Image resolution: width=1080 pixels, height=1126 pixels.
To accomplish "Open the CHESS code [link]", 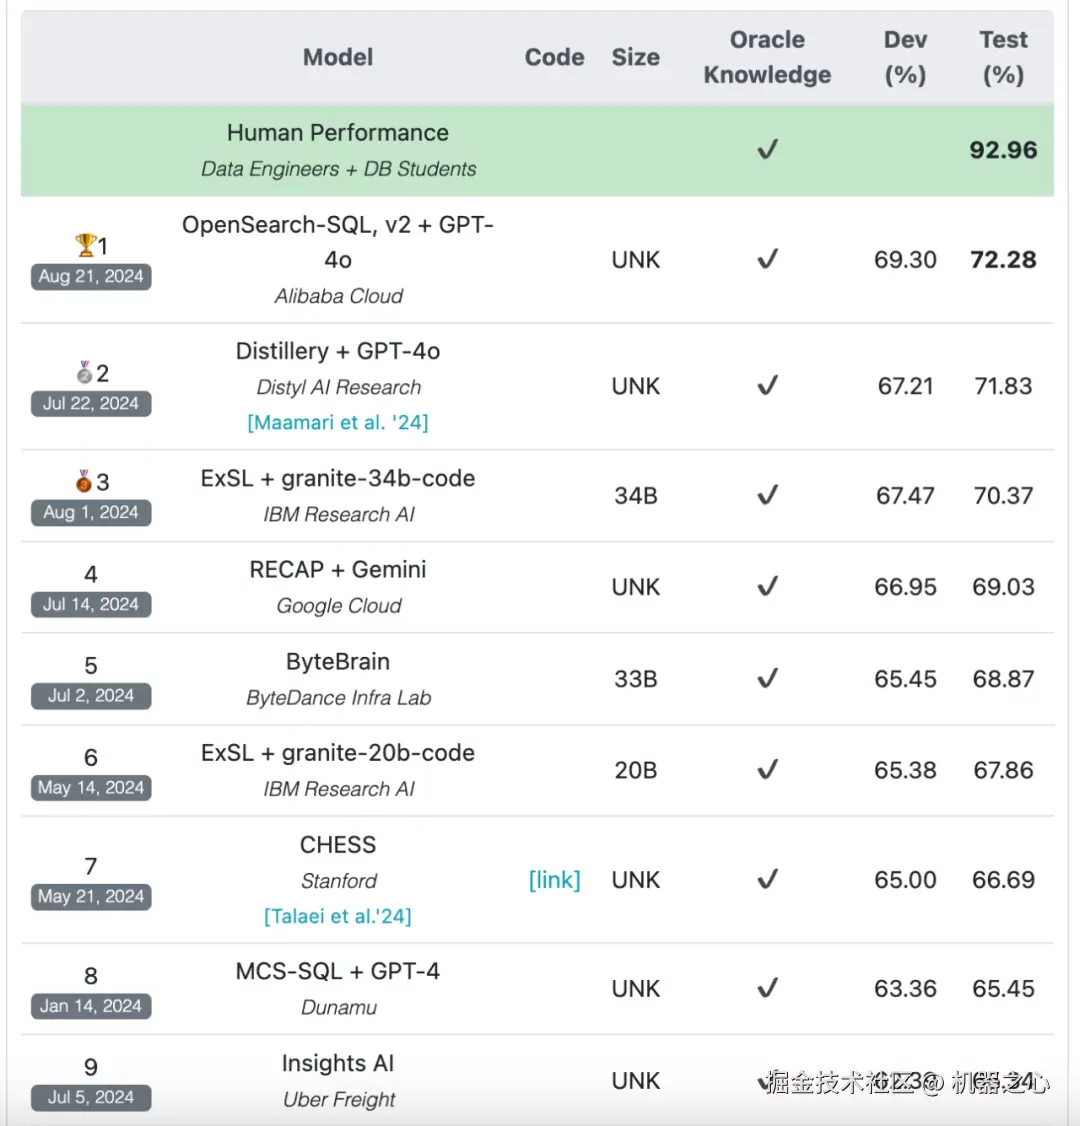I will pyautogui.click(x=554, y=880).
